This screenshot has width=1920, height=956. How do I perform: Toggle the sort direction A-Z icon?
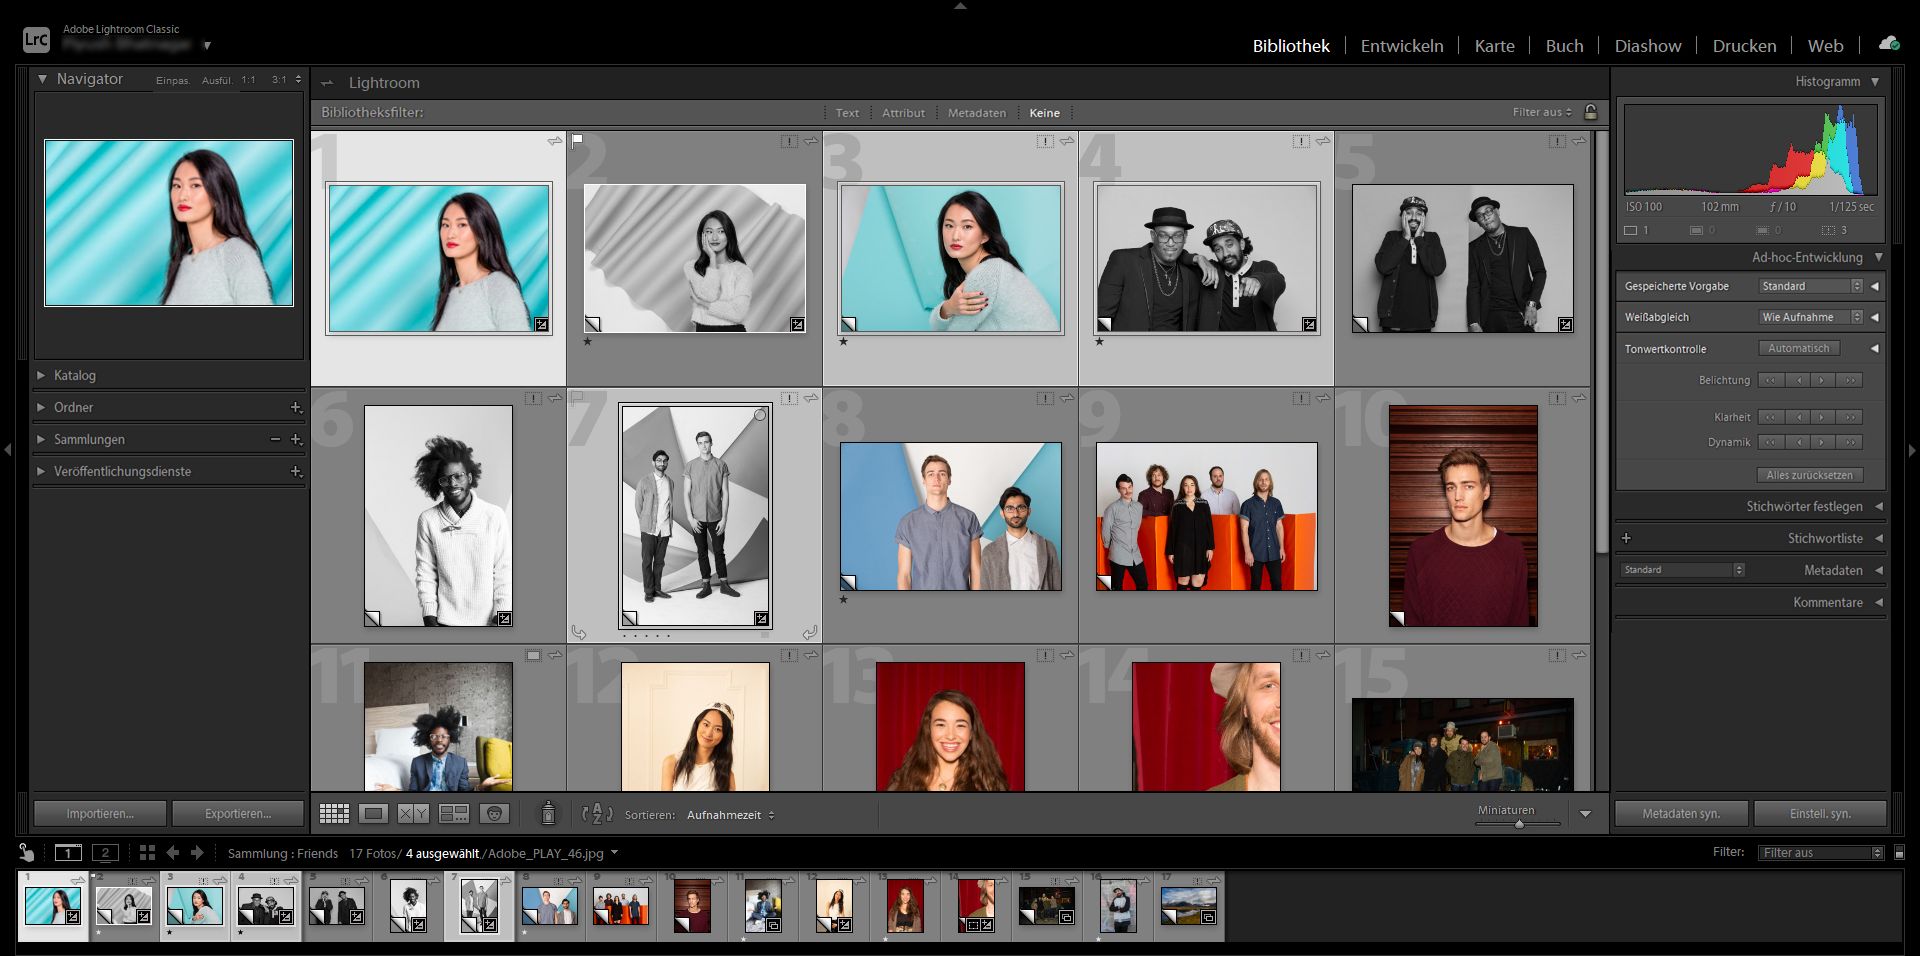[x=596, y=814]
